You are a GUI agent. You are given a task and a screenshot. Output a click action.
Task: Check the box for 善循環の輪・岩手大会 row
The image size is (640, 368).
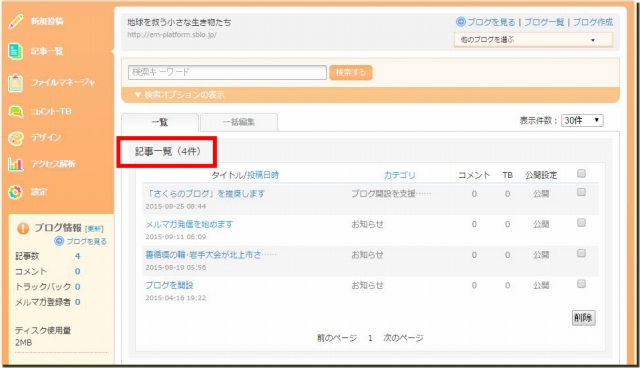pos(581,253)
